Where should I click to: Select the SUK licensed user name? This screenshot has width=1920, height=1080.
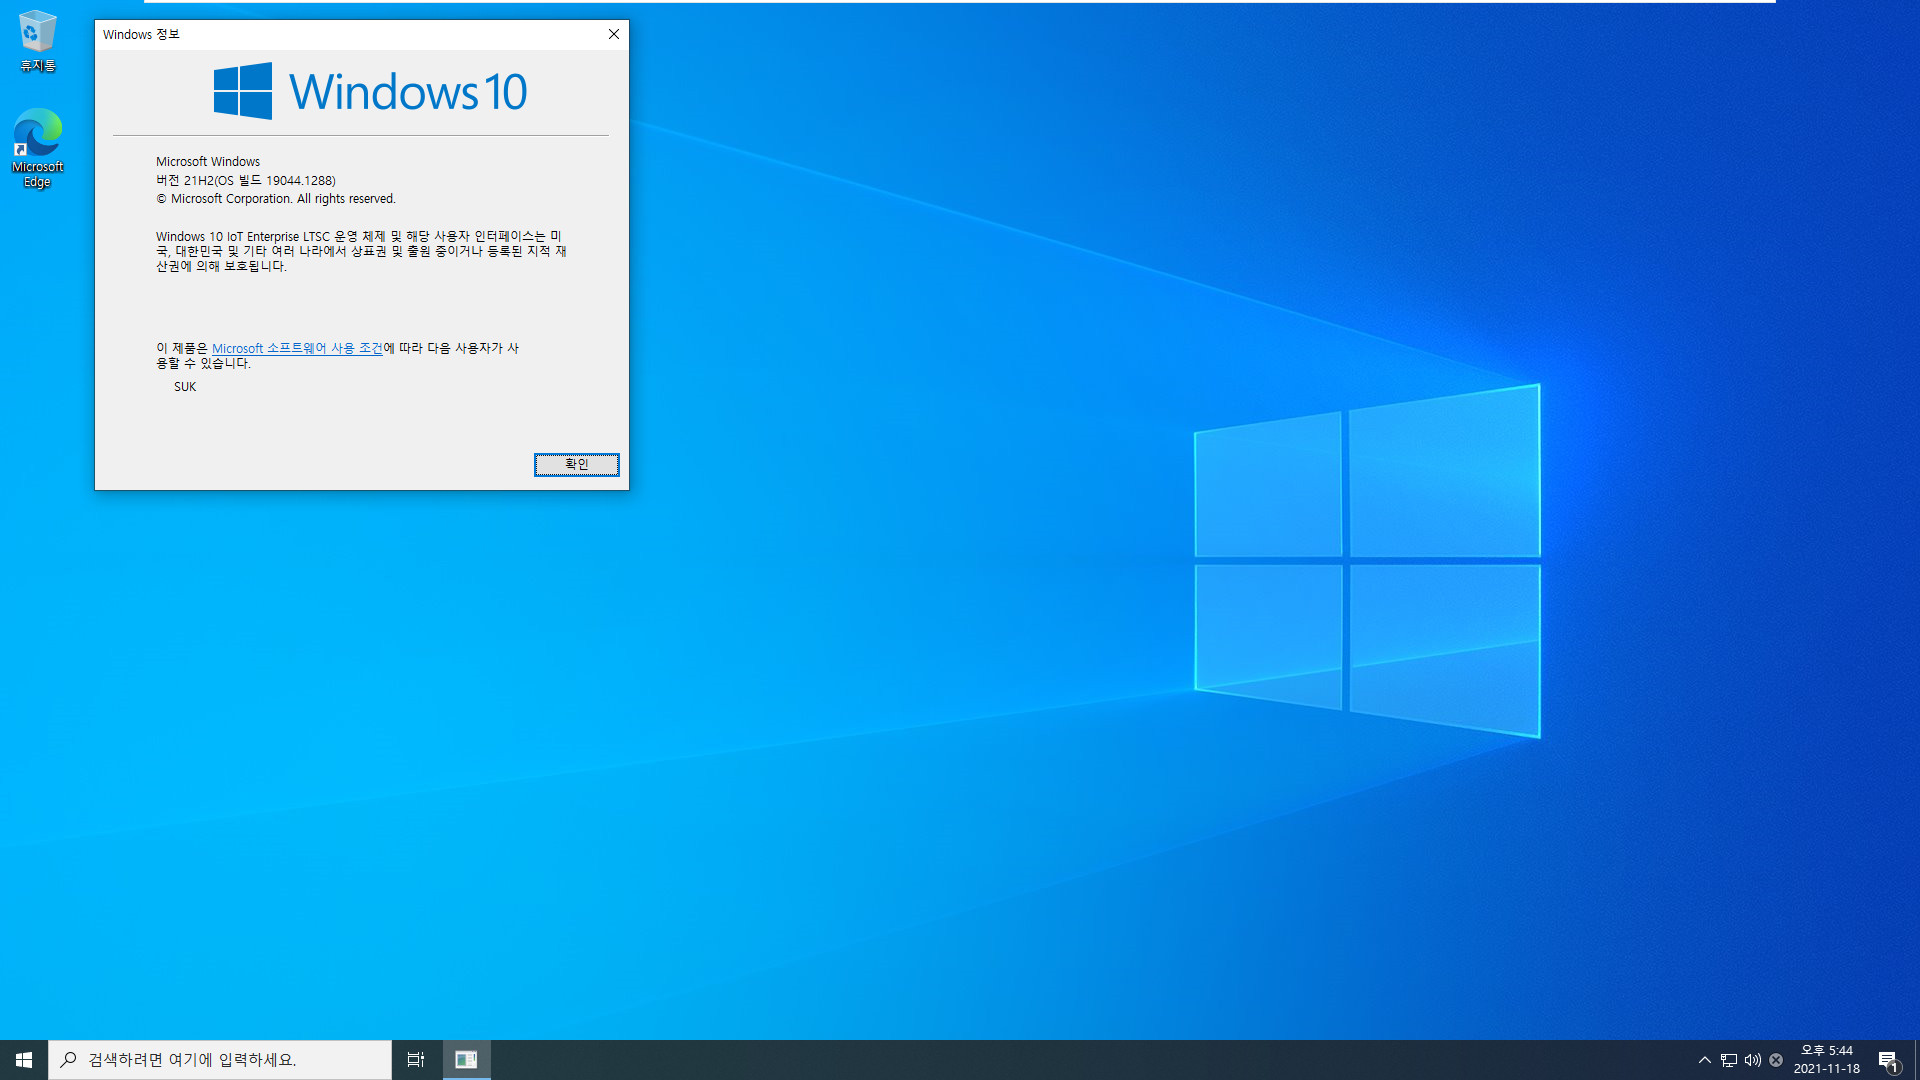(184, 386)
